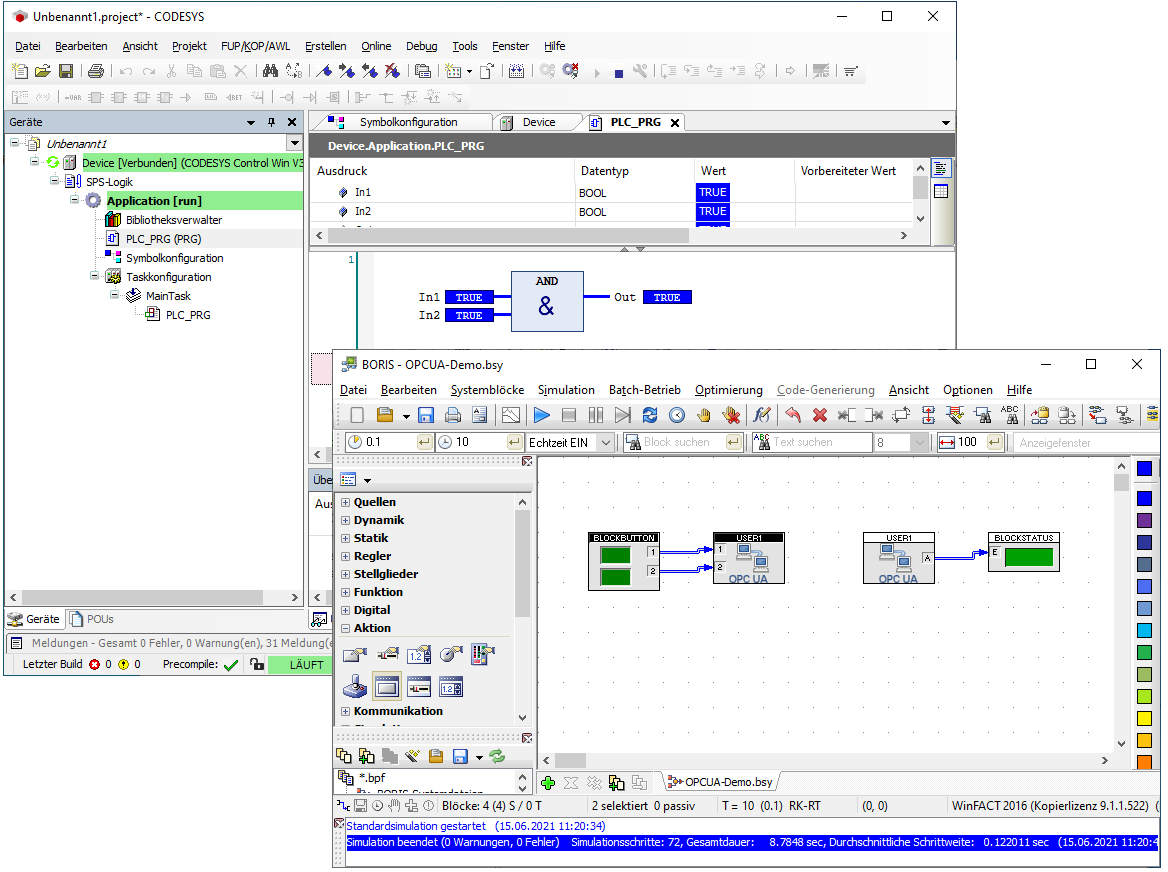The image size is (1168, 872).
Task: Step the BORIS simulation forward
Action: point(623,415)
